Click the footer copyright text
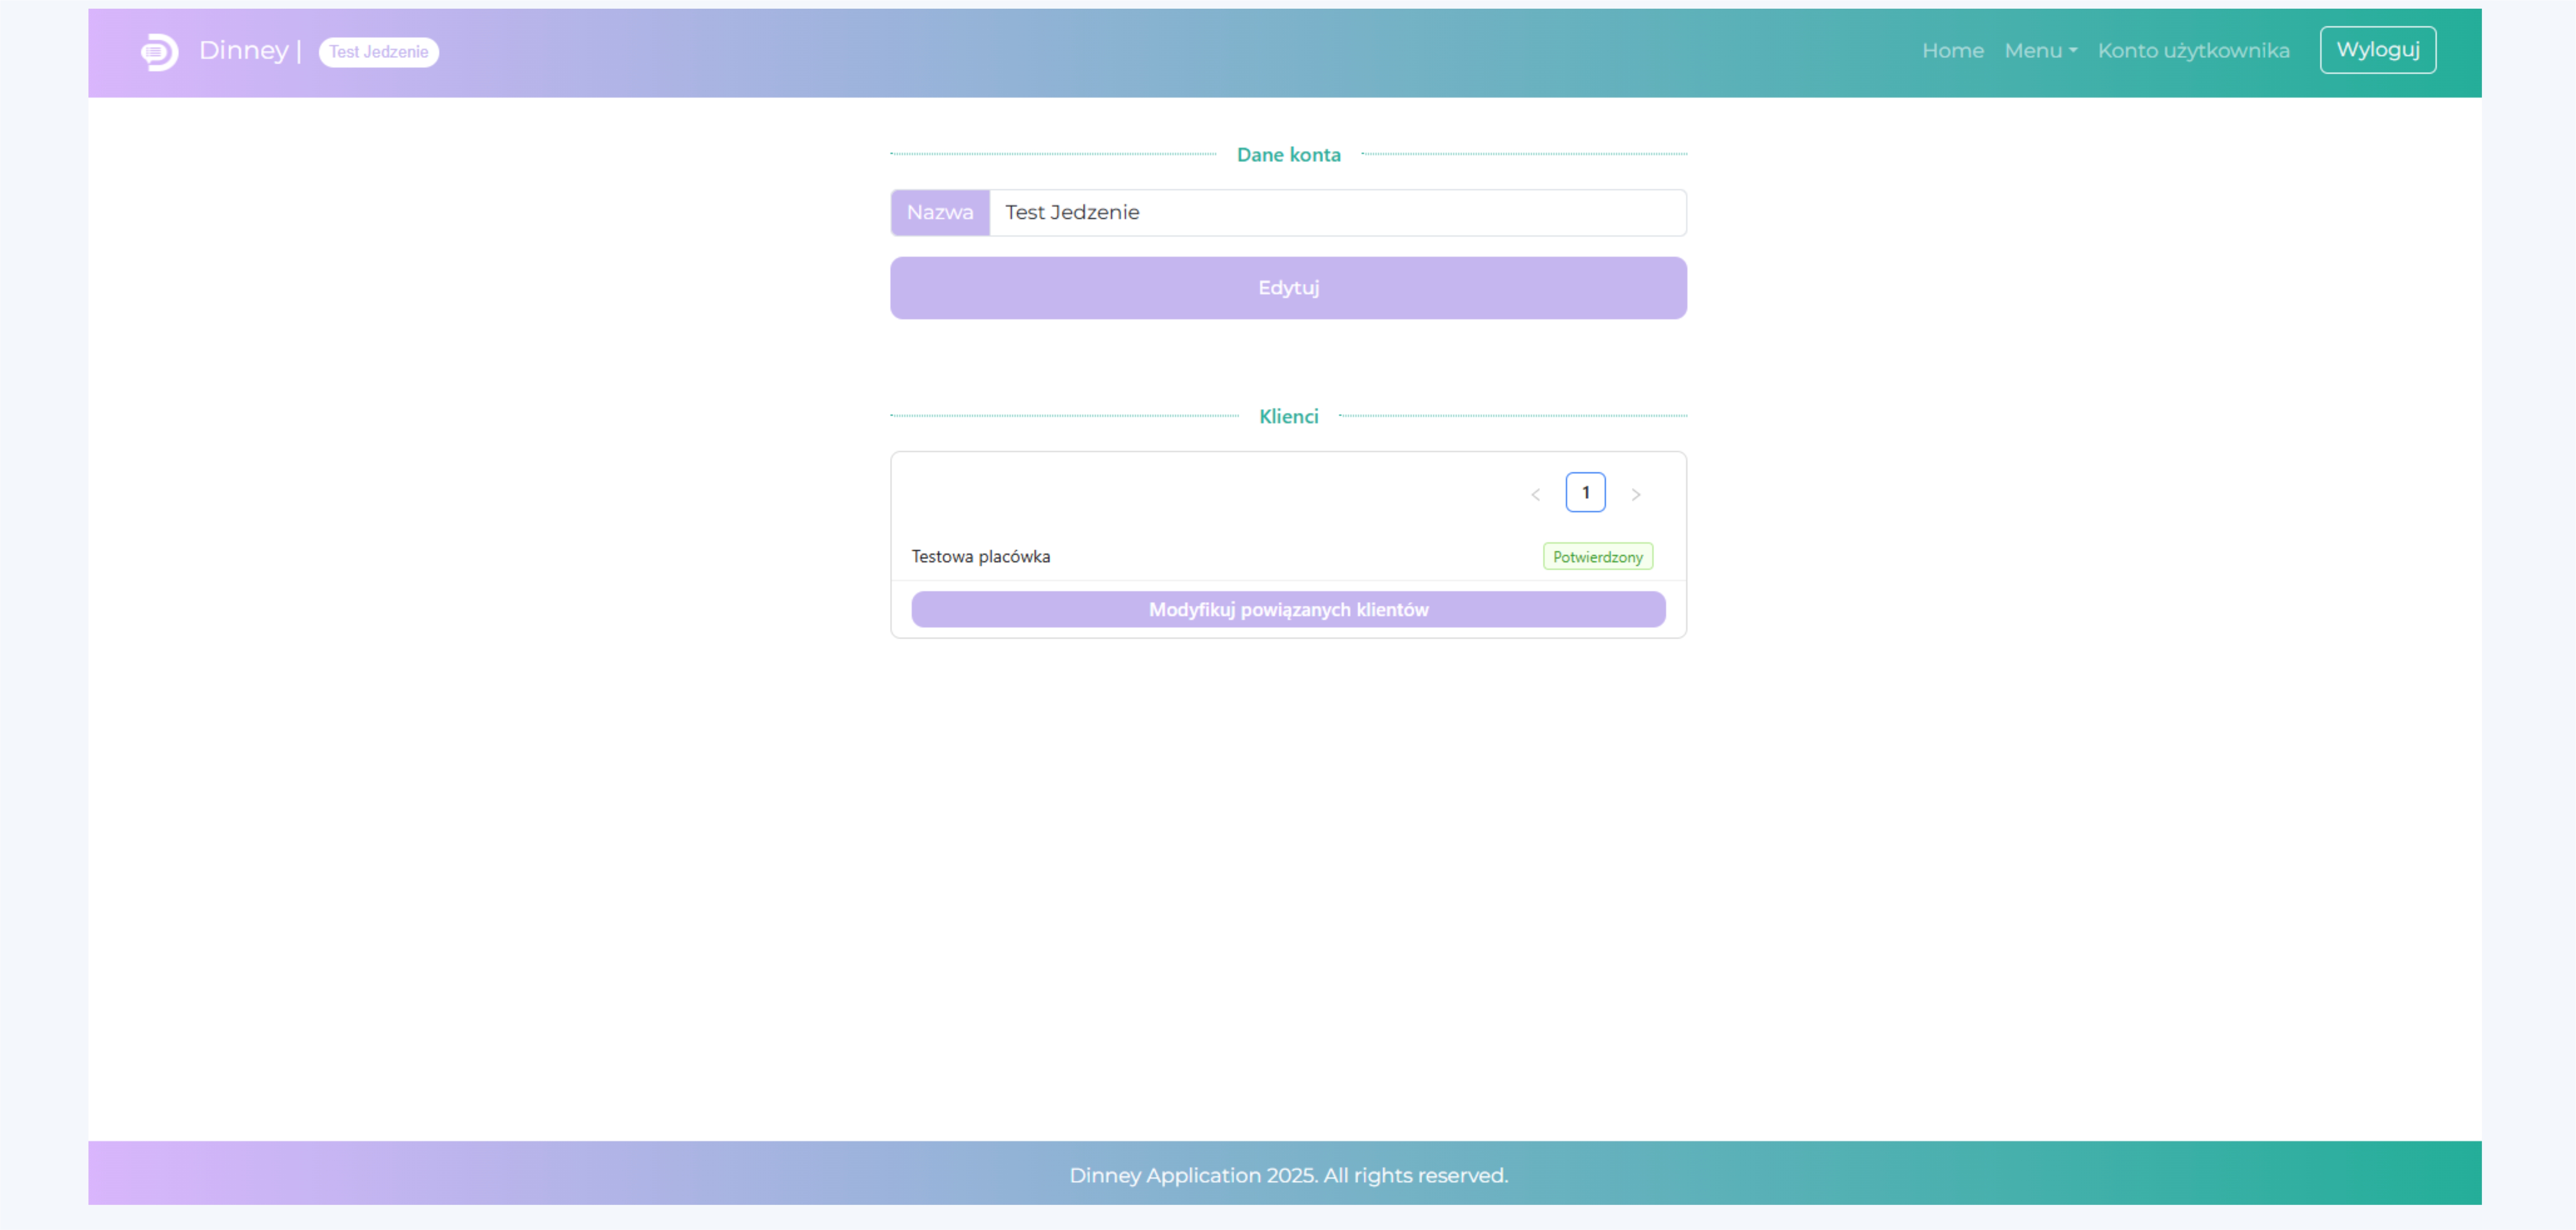 pos(1288,1175)
